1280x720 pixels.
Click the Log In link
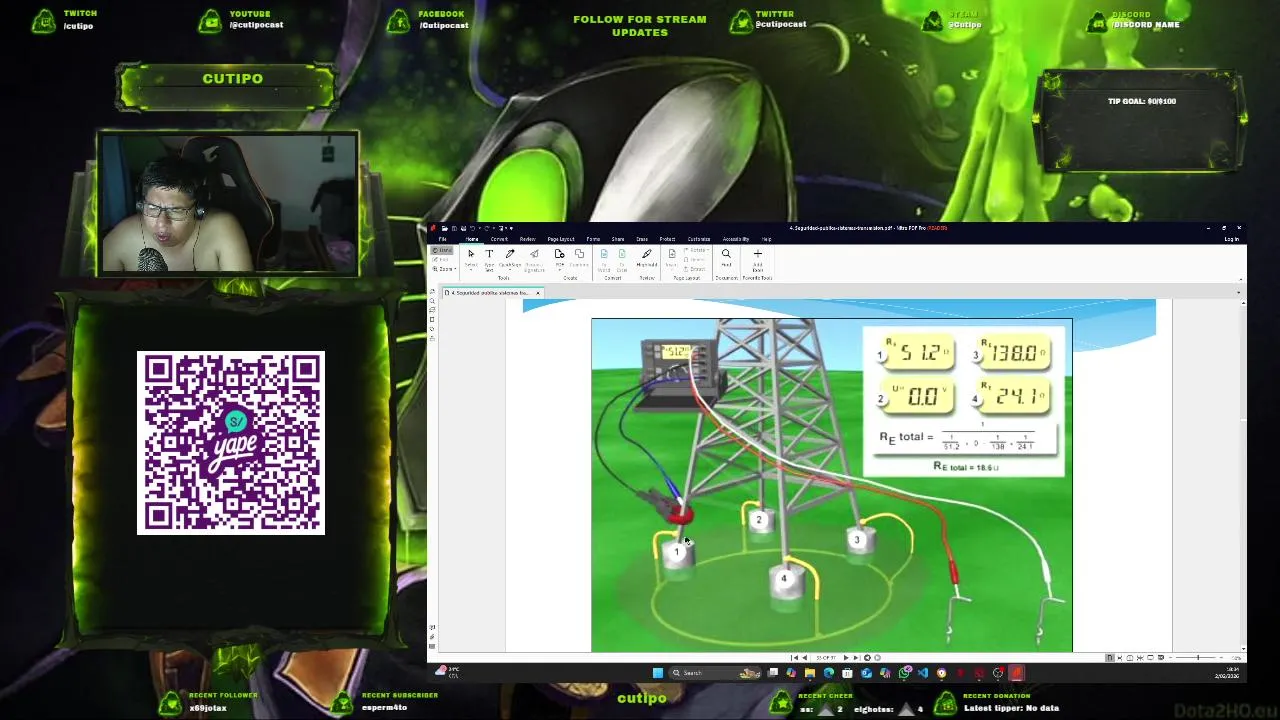(1231, 239)
